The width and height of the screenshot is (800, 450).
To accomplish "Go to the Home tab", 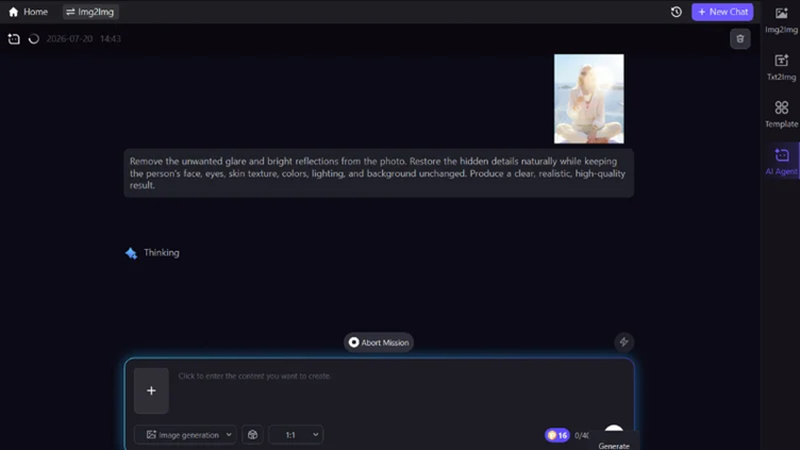I will 28,12.
